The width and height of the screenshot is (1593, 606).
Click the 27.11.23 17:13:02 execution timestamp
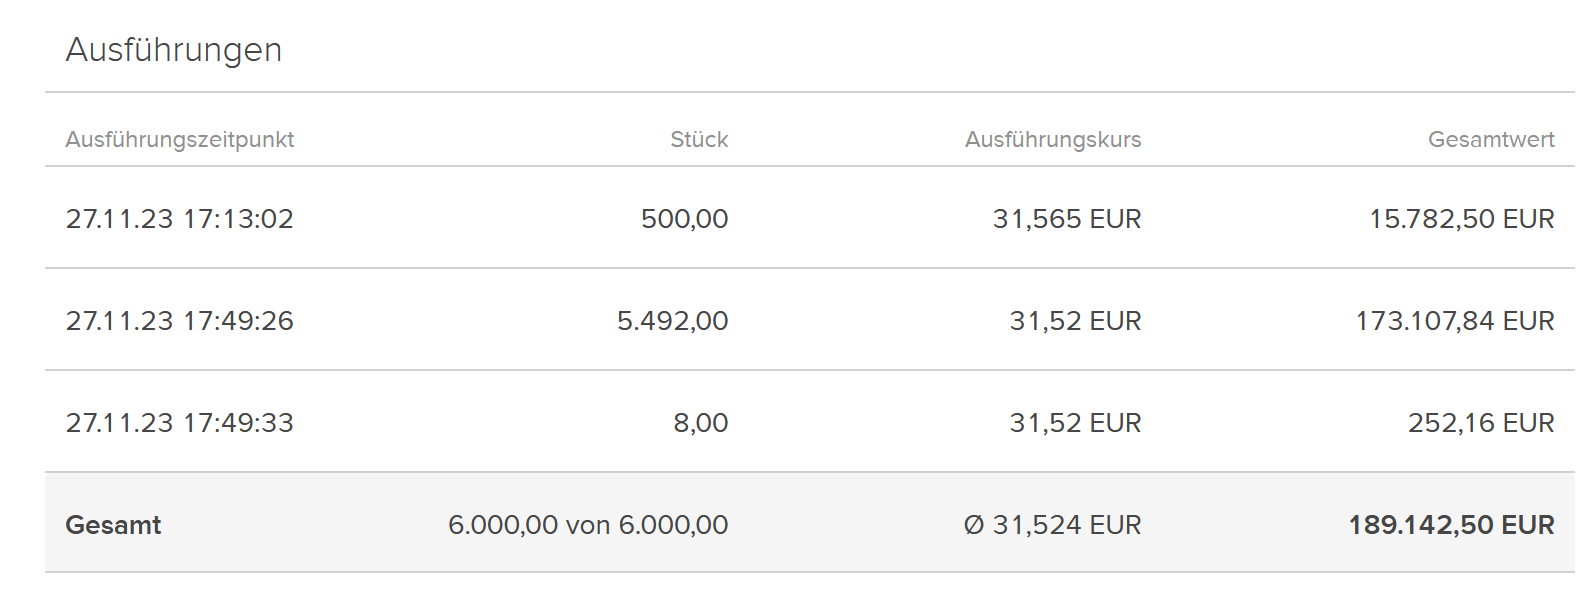tap(180, 219)
